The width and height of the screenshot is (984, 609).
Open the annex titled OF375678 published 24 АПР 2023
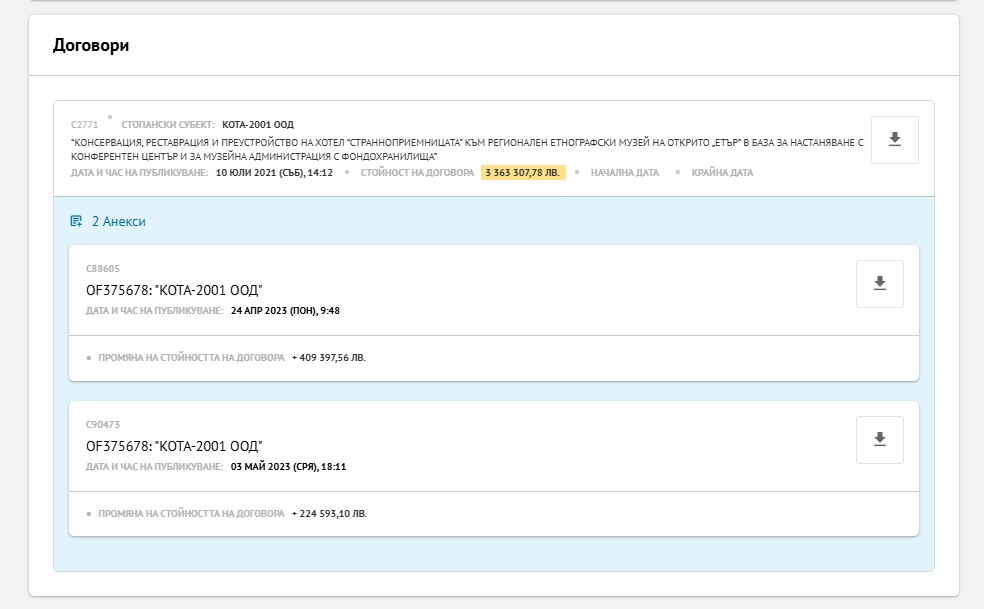click(x=174, y=290)
